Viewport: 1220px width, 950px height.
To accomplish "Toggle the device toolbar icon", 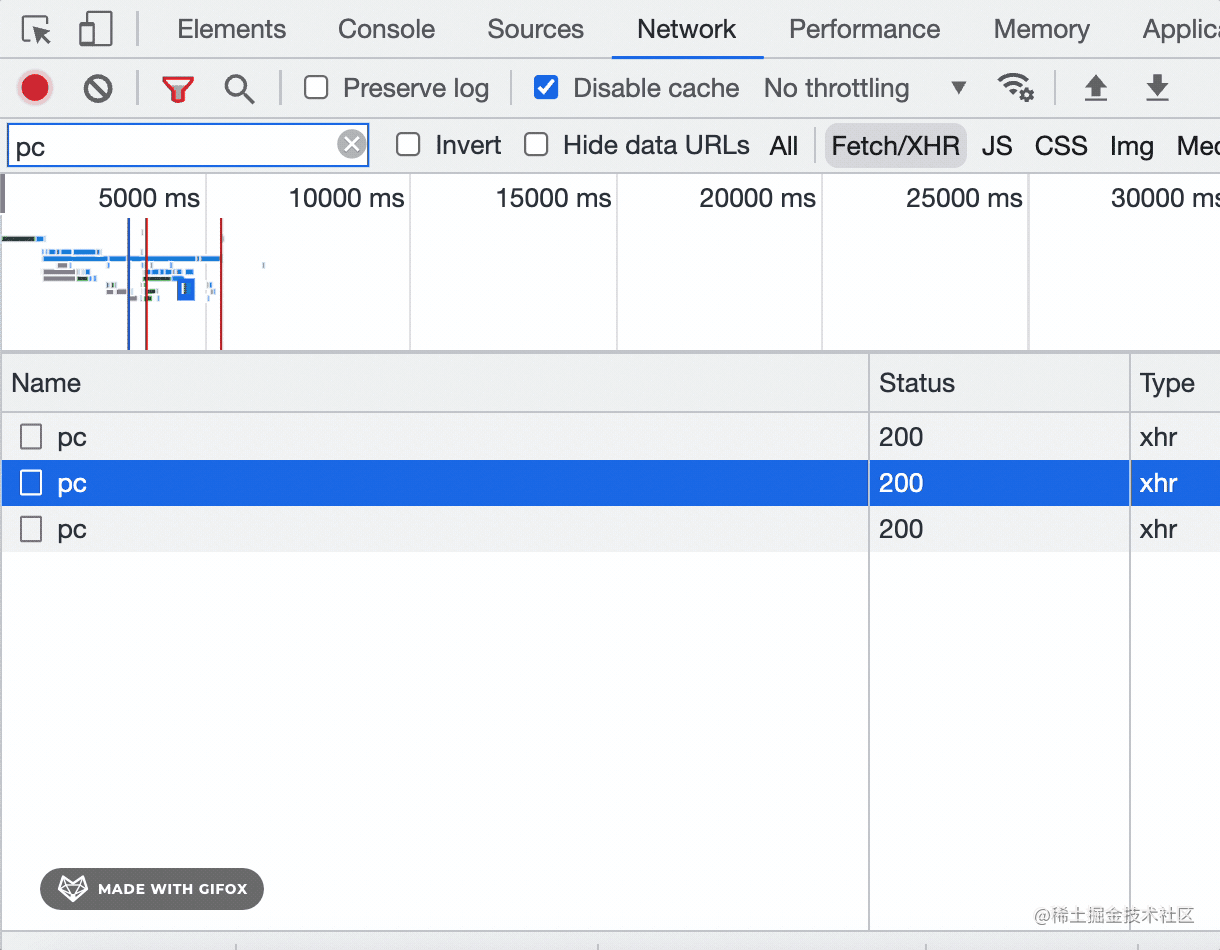I will click(x=96, y=30).
